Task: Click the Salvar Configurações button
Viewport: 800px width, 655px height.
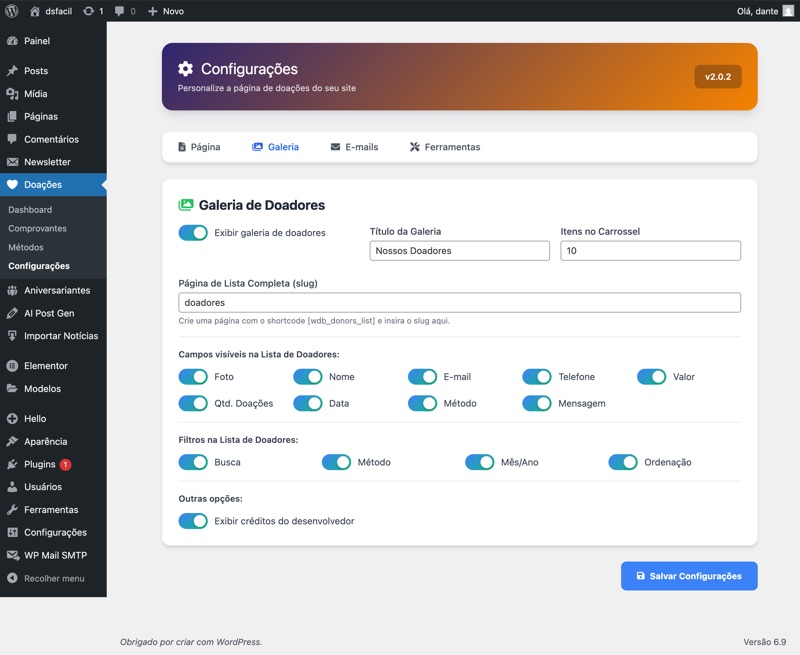Action: click(x=688, y=576)
